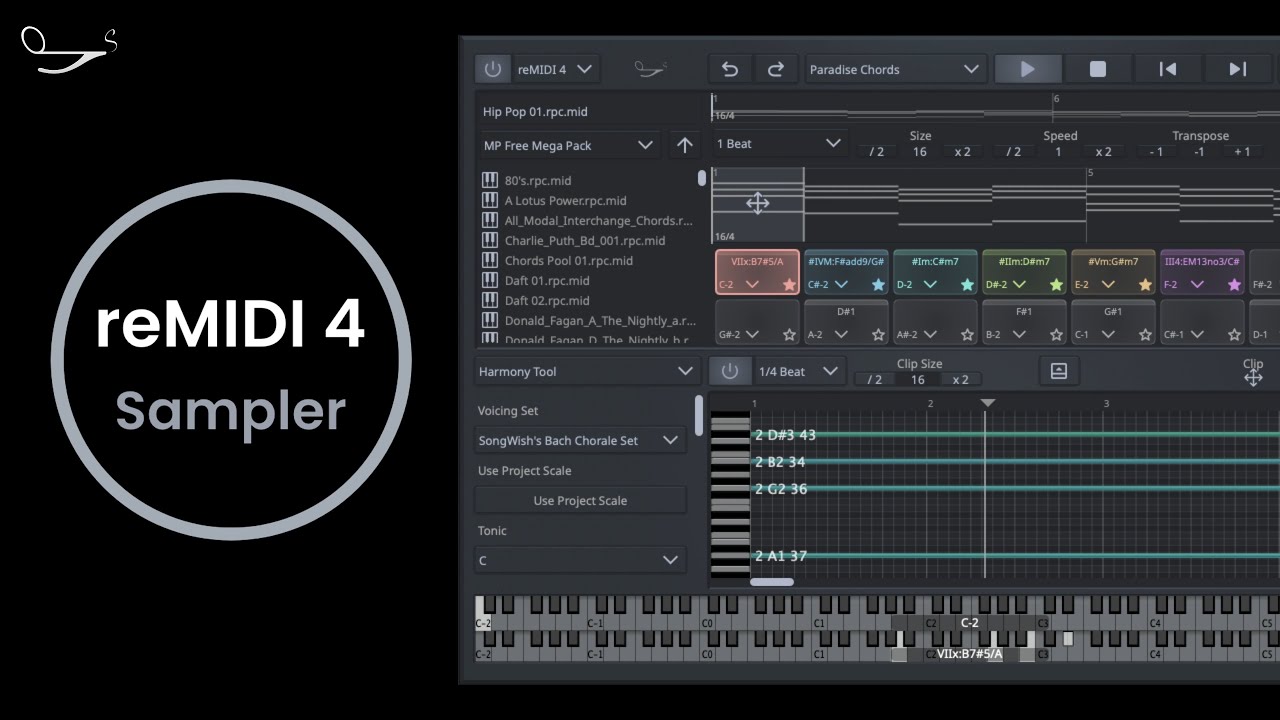
Task: Toggle favorite star on E-2 pad
Action: pos(1145,285)
